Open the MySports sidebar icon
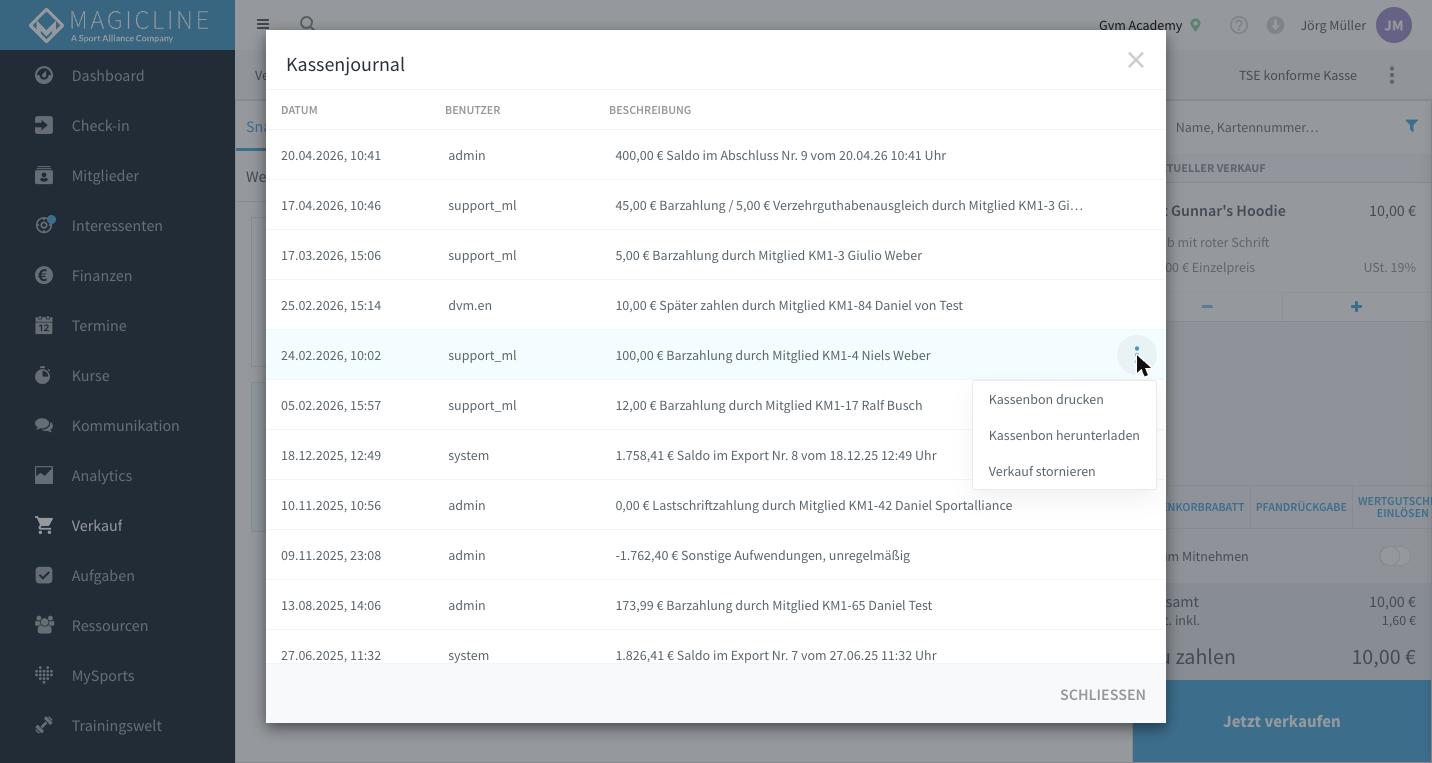This screenshot has height=763, width=1432. (x=44, y=675)
